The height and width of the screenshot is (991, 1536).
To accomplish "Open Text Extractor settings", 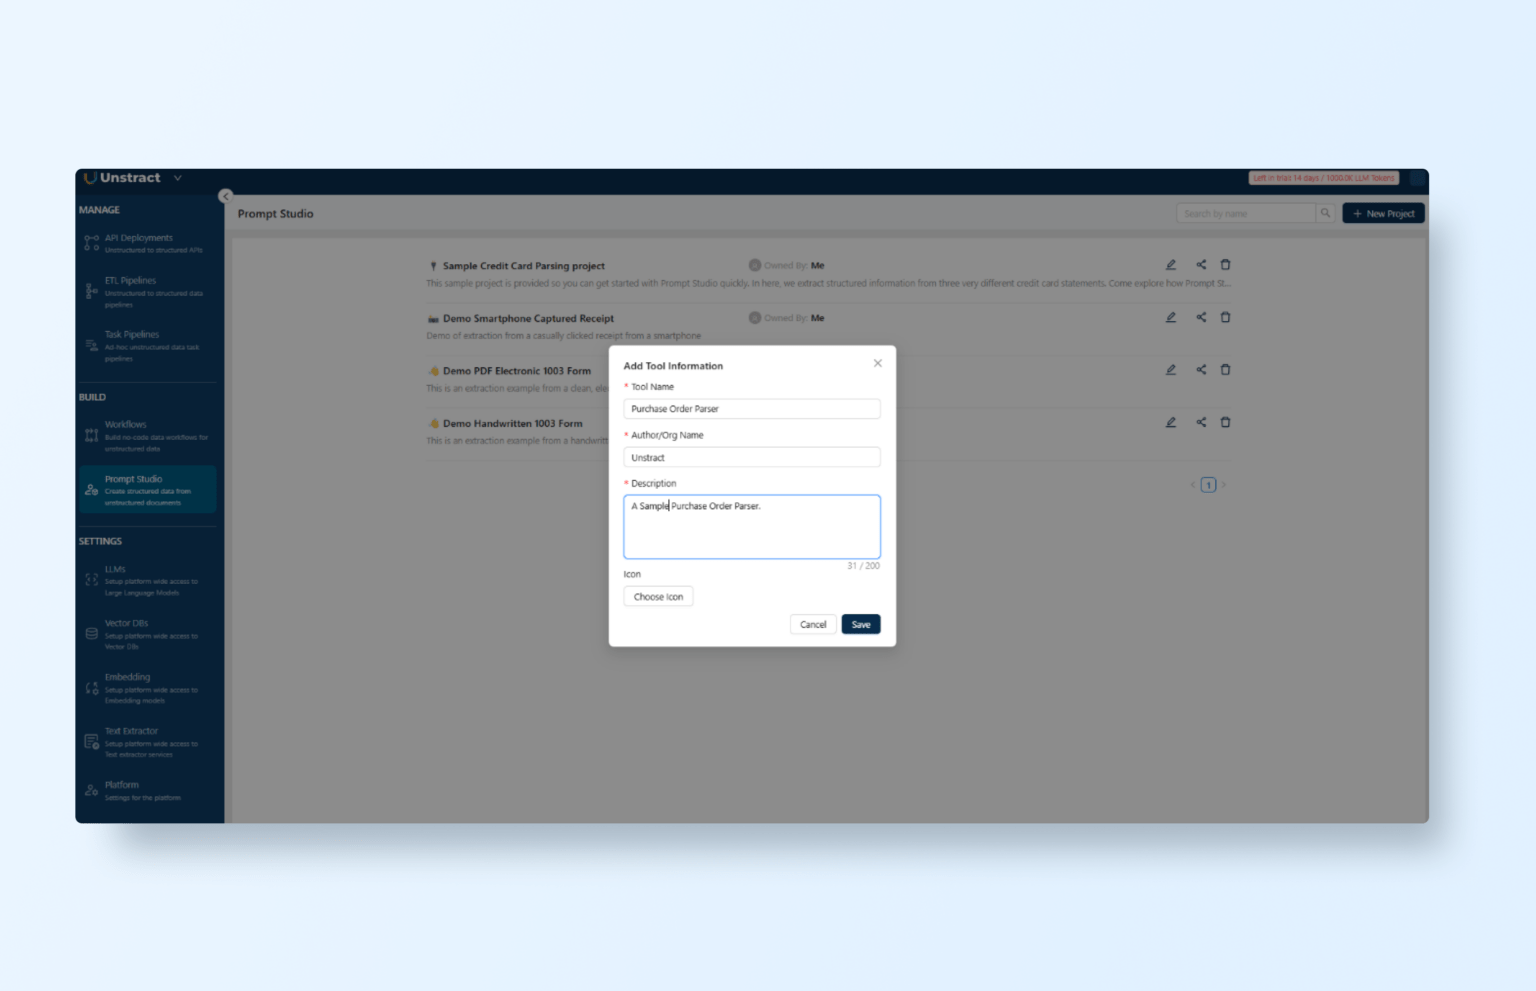I will [x=148, y=742].
